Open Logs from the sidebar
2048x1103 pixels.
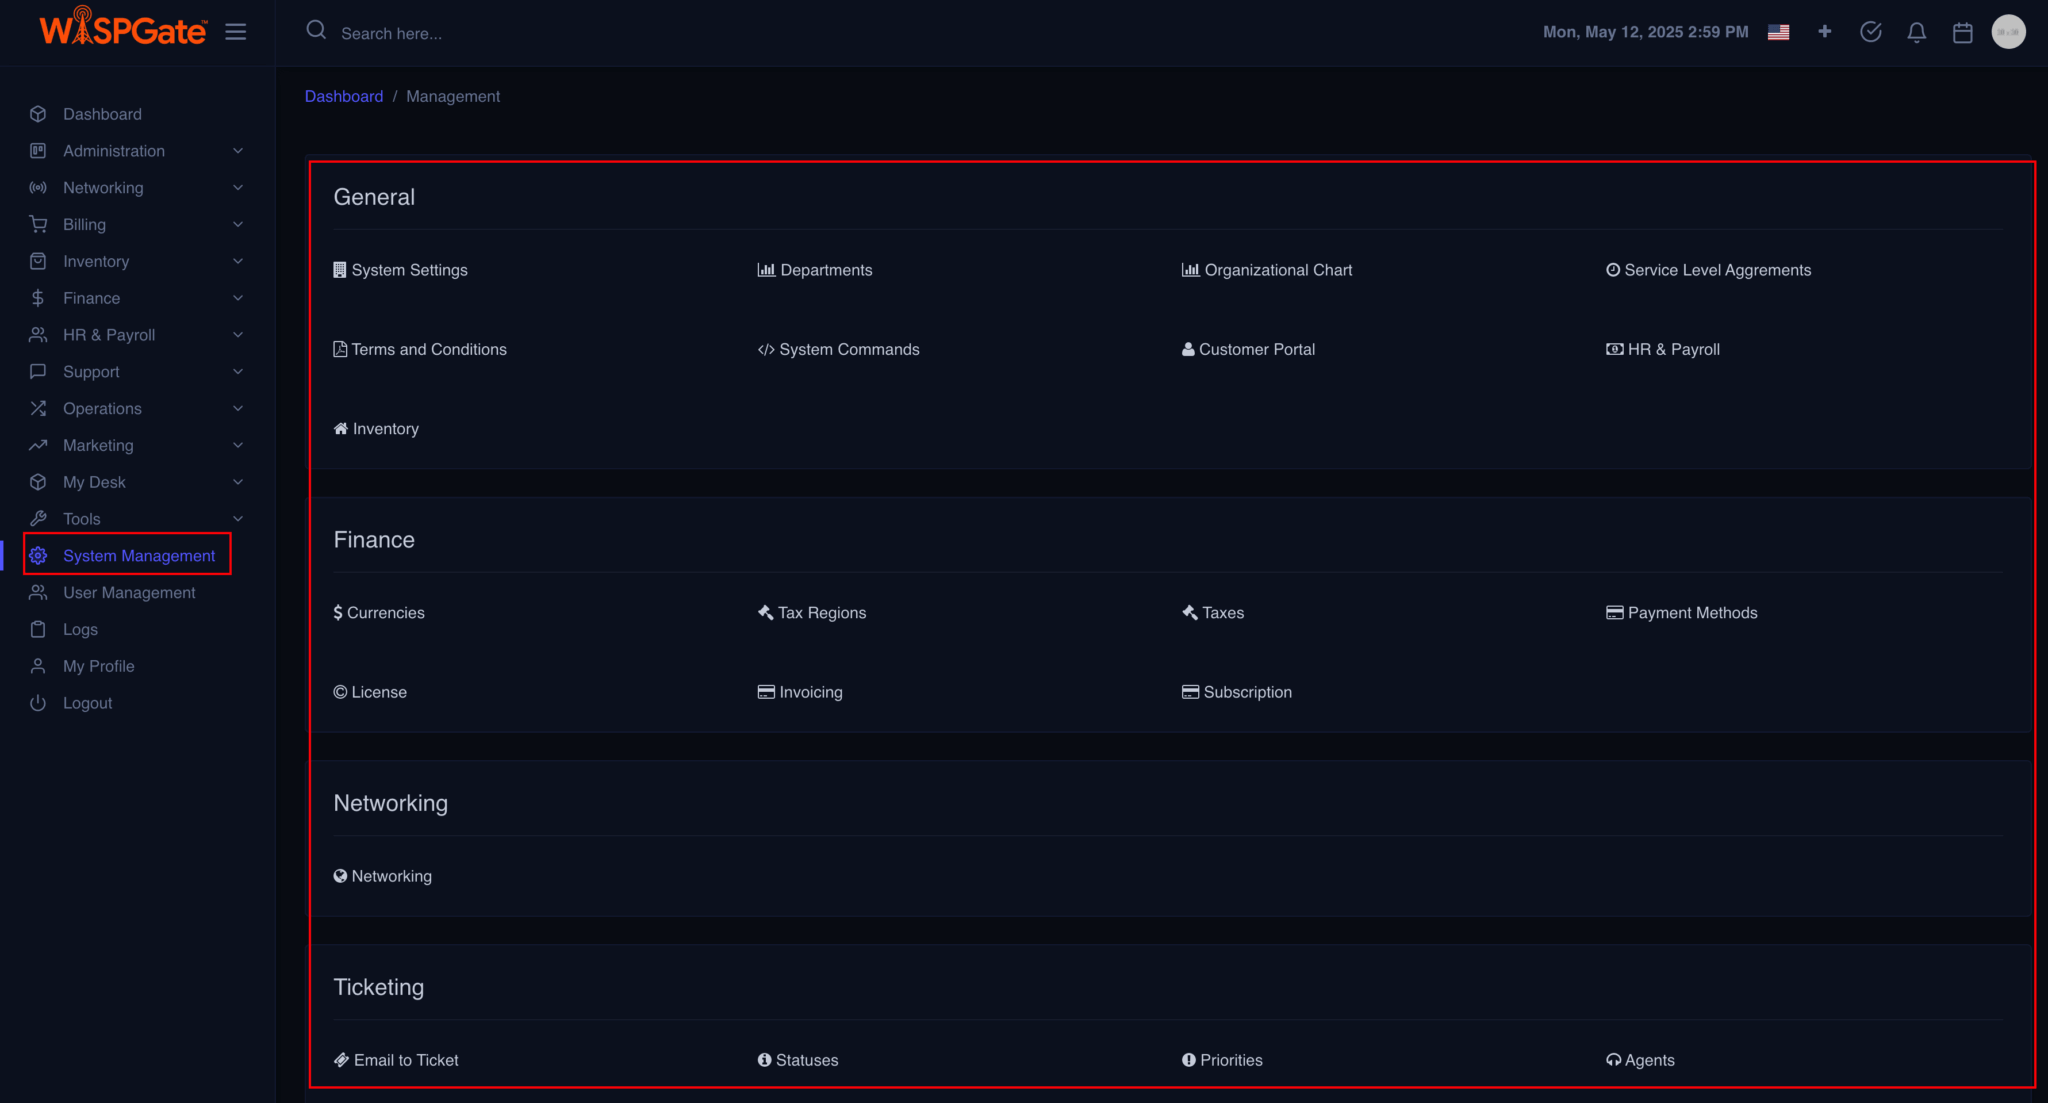click(x=80, y=630)
